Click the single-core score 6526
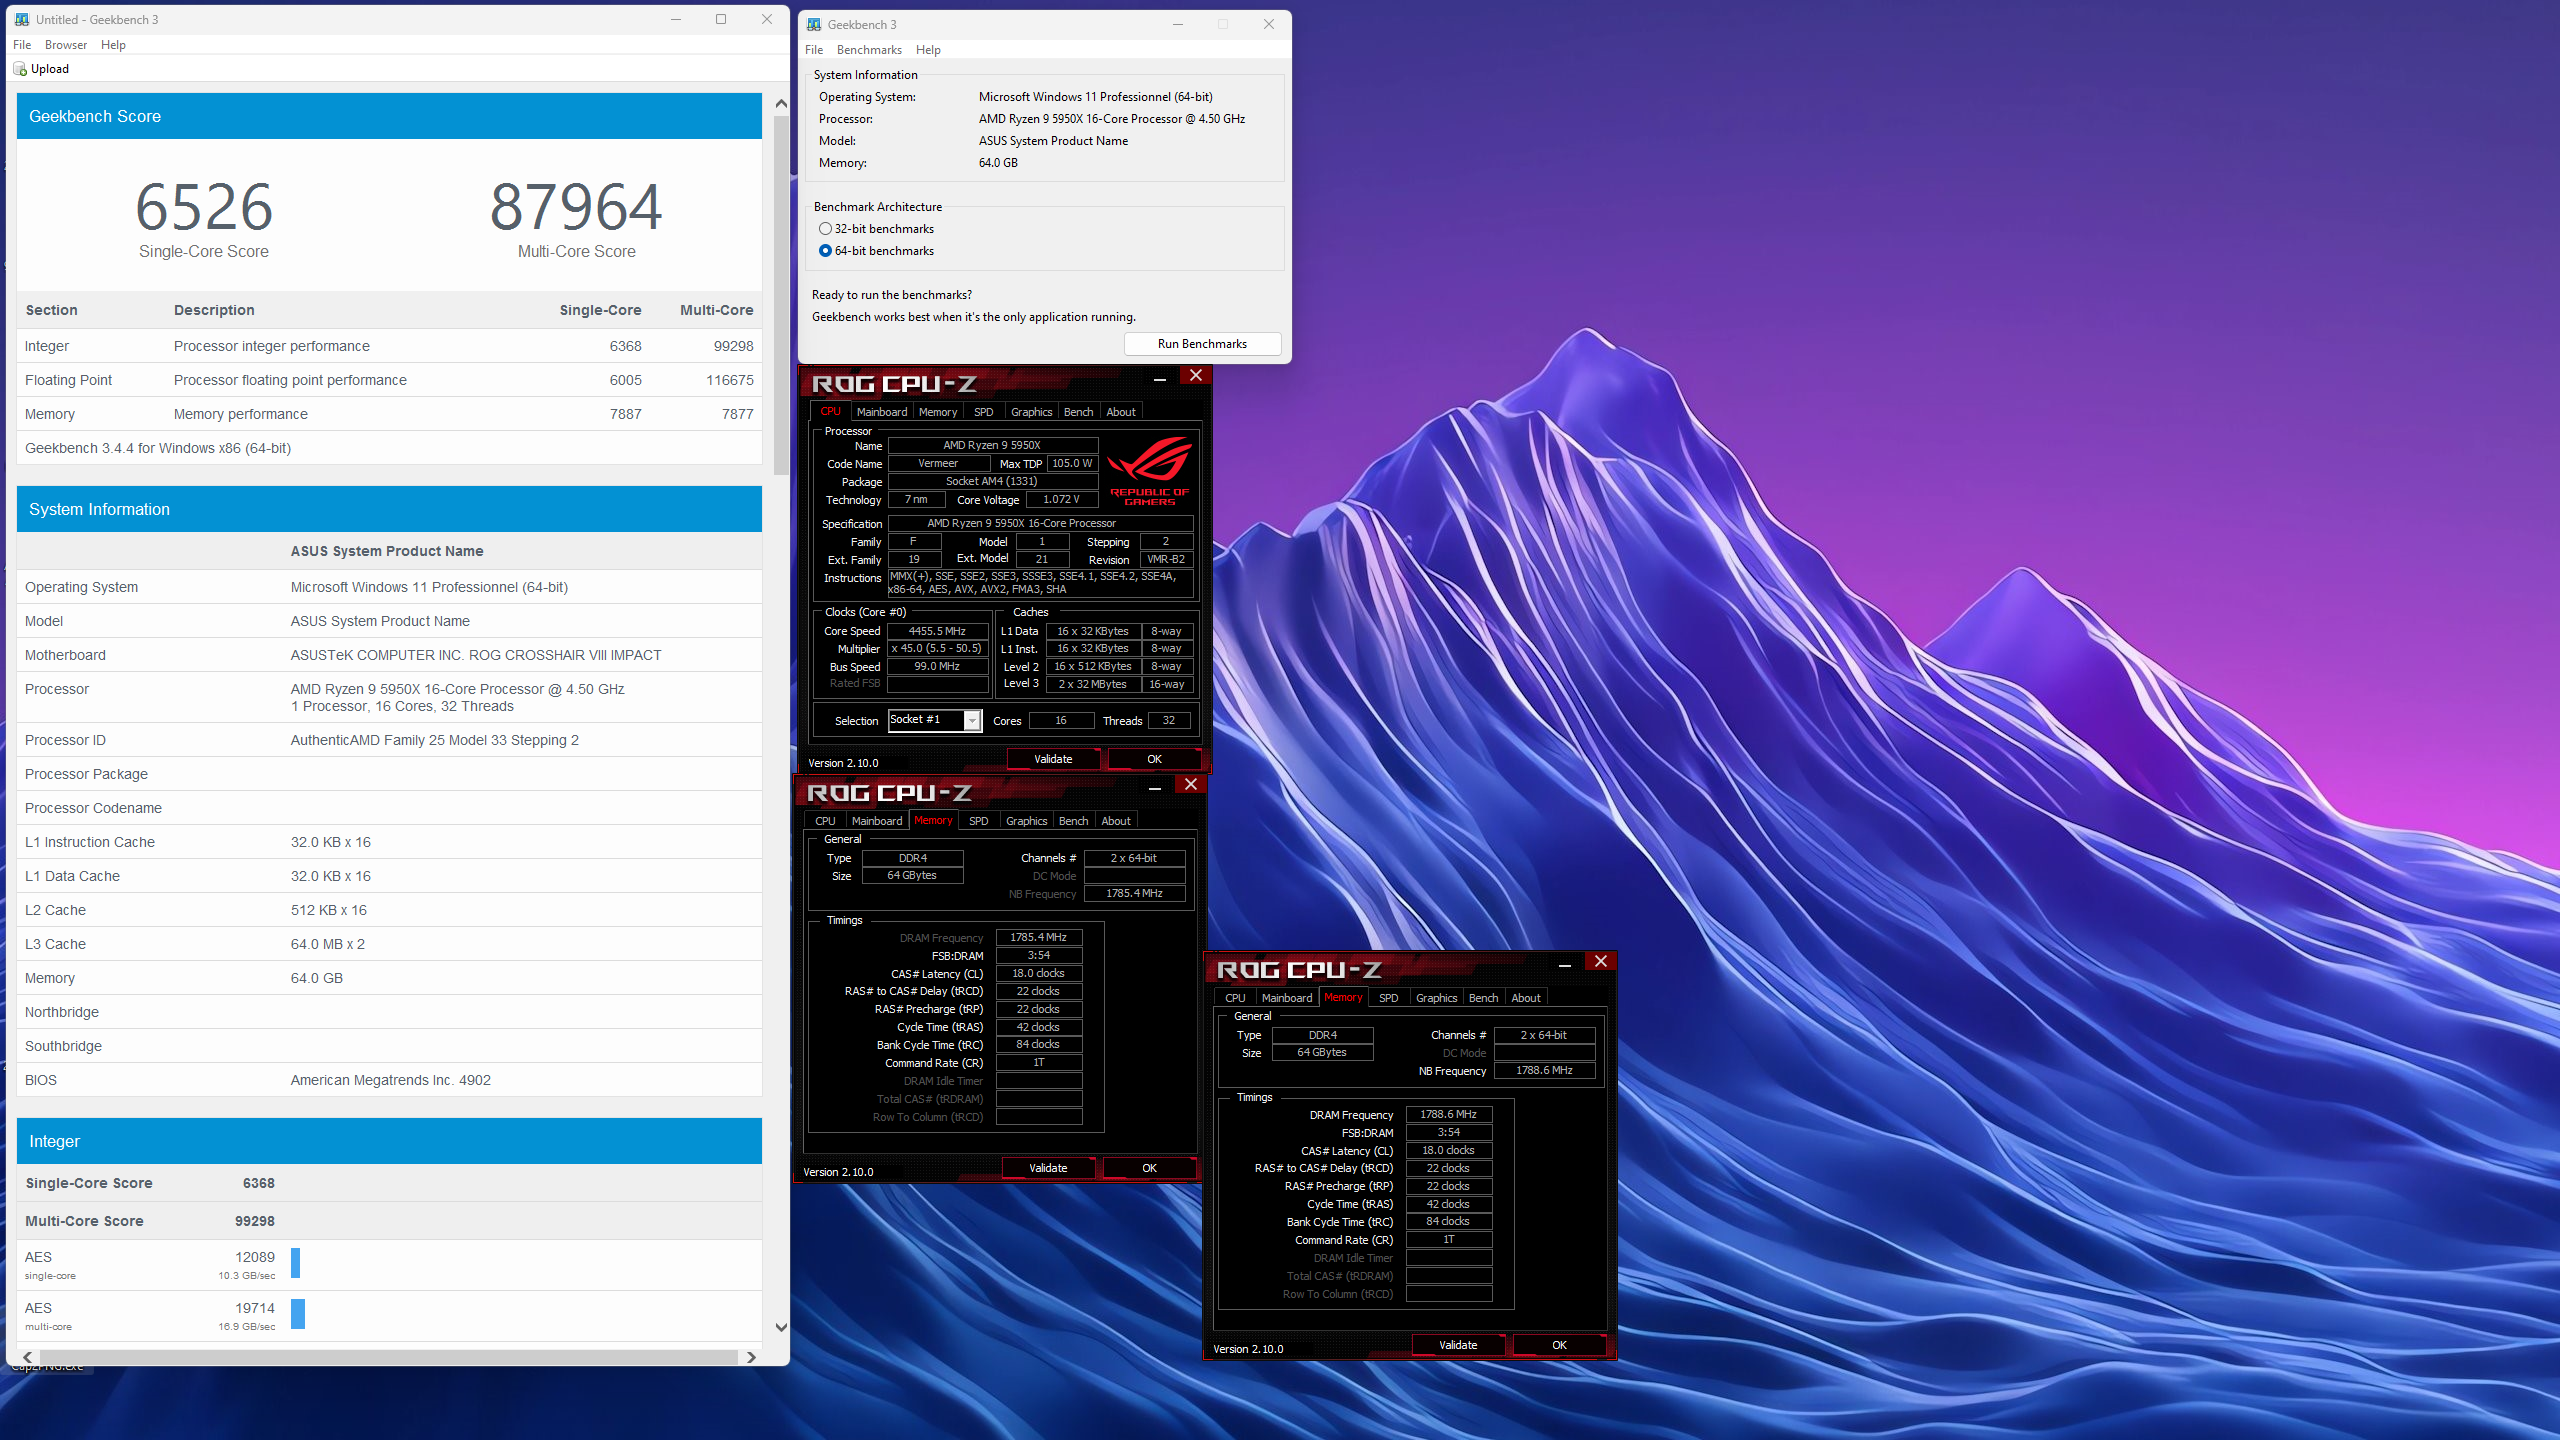Image resolution: width=2560 pixels, height=1440 pixels. [204, 207]
